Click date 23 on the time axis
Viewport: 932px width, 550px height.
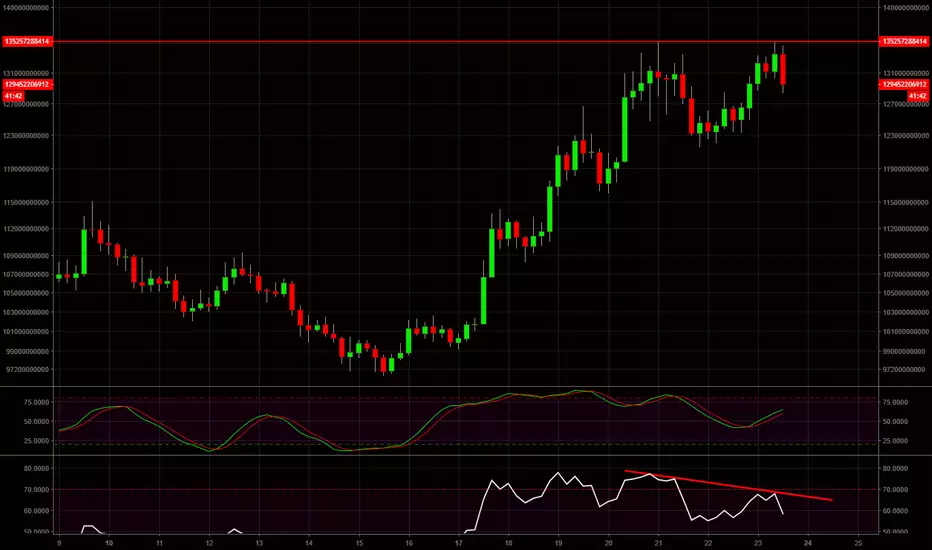click(758, 543)
